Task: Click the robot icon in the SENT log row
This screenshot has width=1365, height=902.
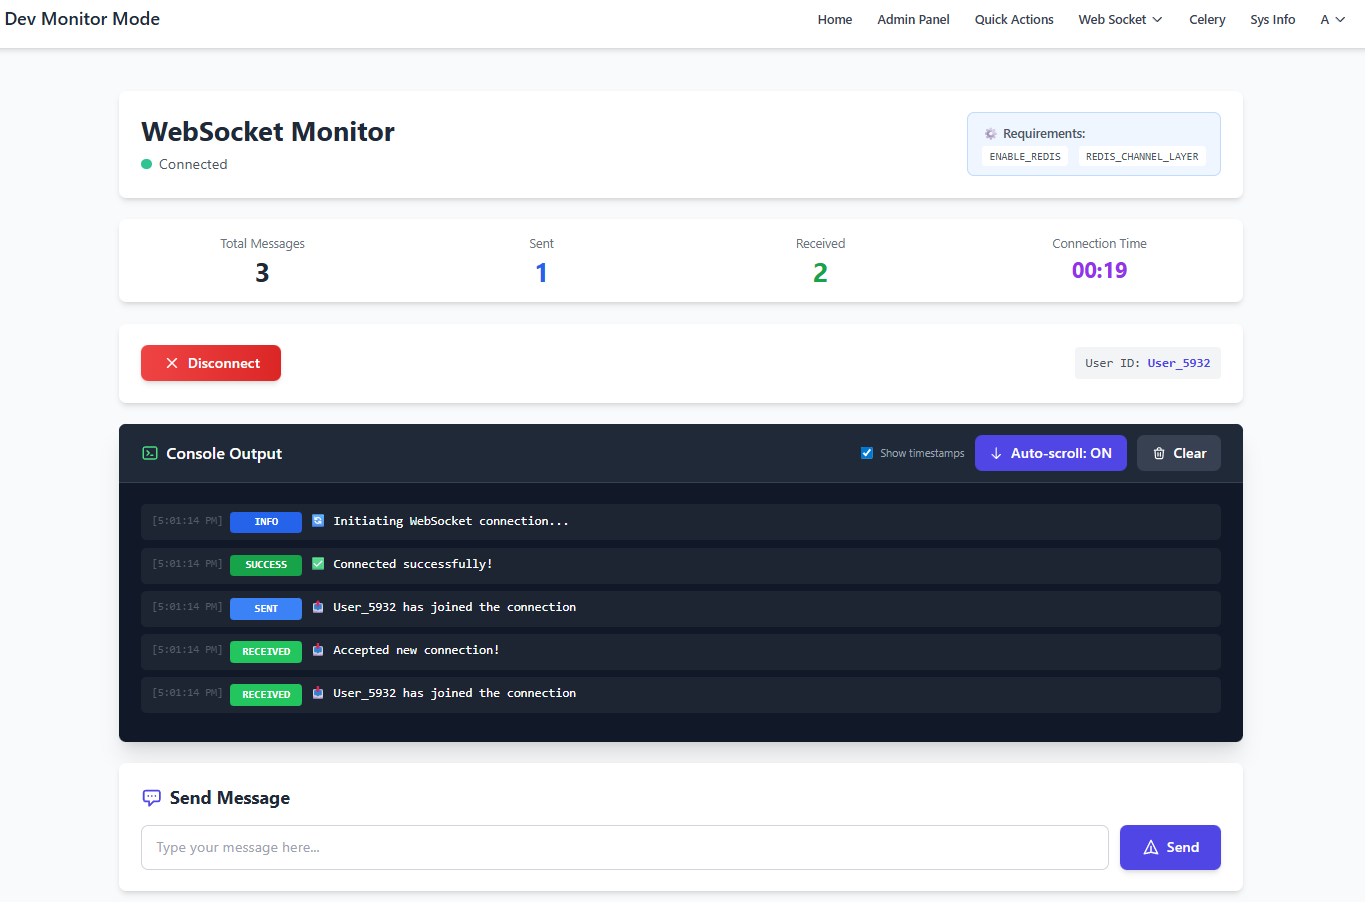Action: point(317,607)
